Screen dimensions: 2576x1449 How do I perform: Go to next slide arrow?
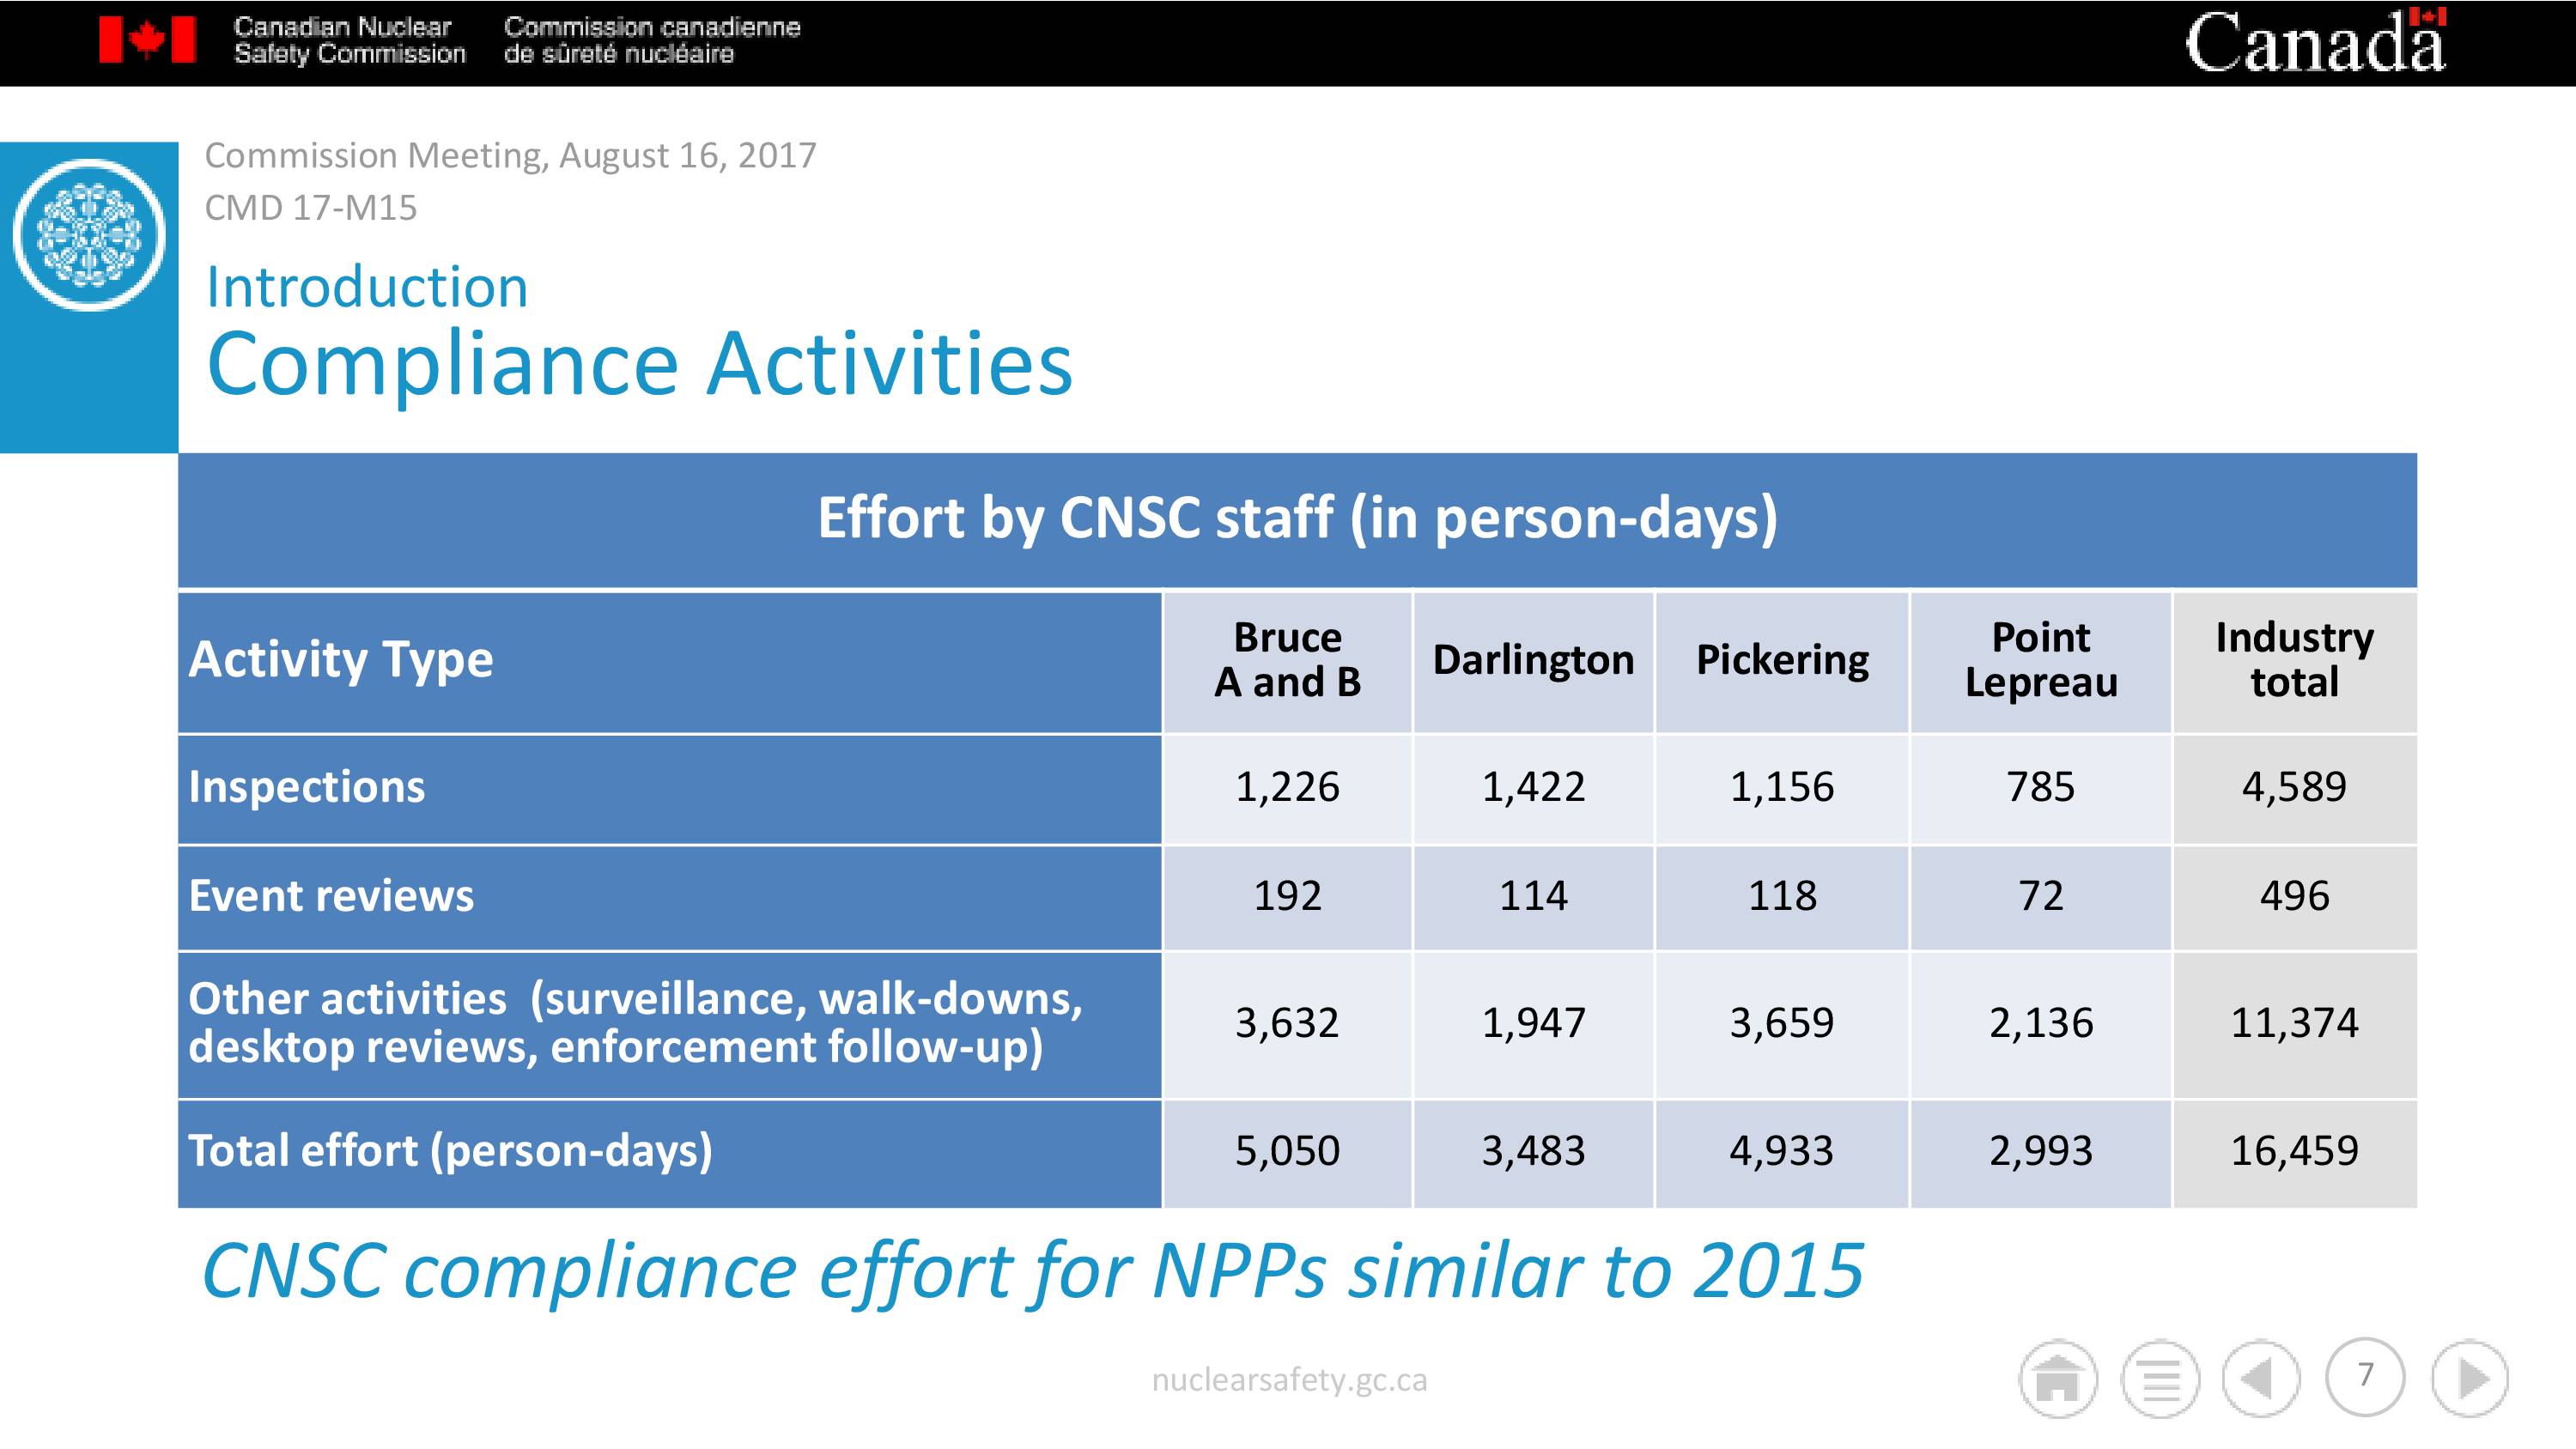(x=2470, y=1379)
